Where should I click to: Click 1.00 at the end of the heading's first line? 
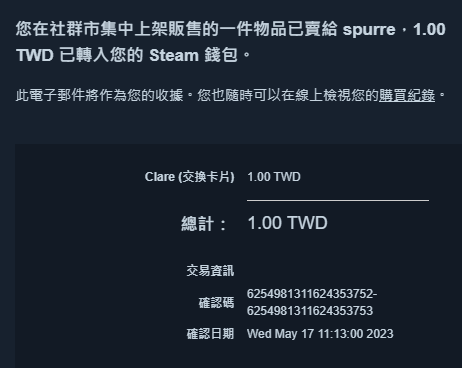pos(429,29)
